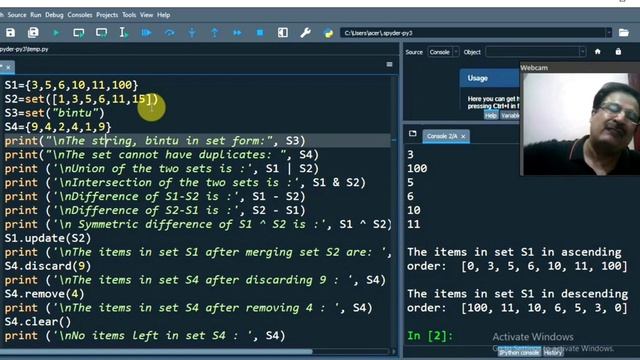Open the Projects menu
Screen dimensions: 640x360
coord(107,15)
